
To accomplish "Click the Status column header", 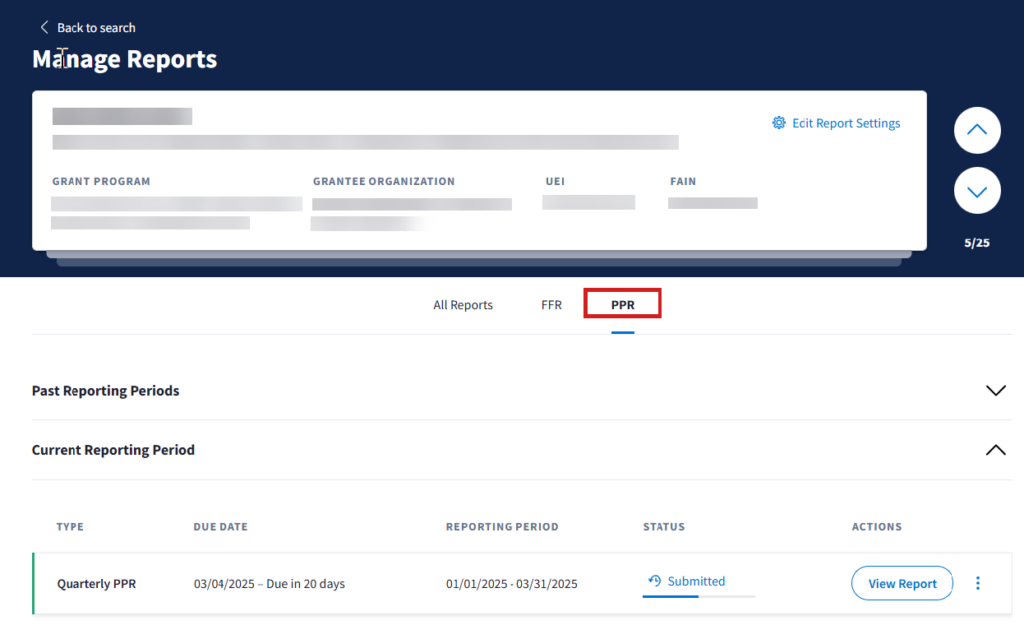I will 663,527.
